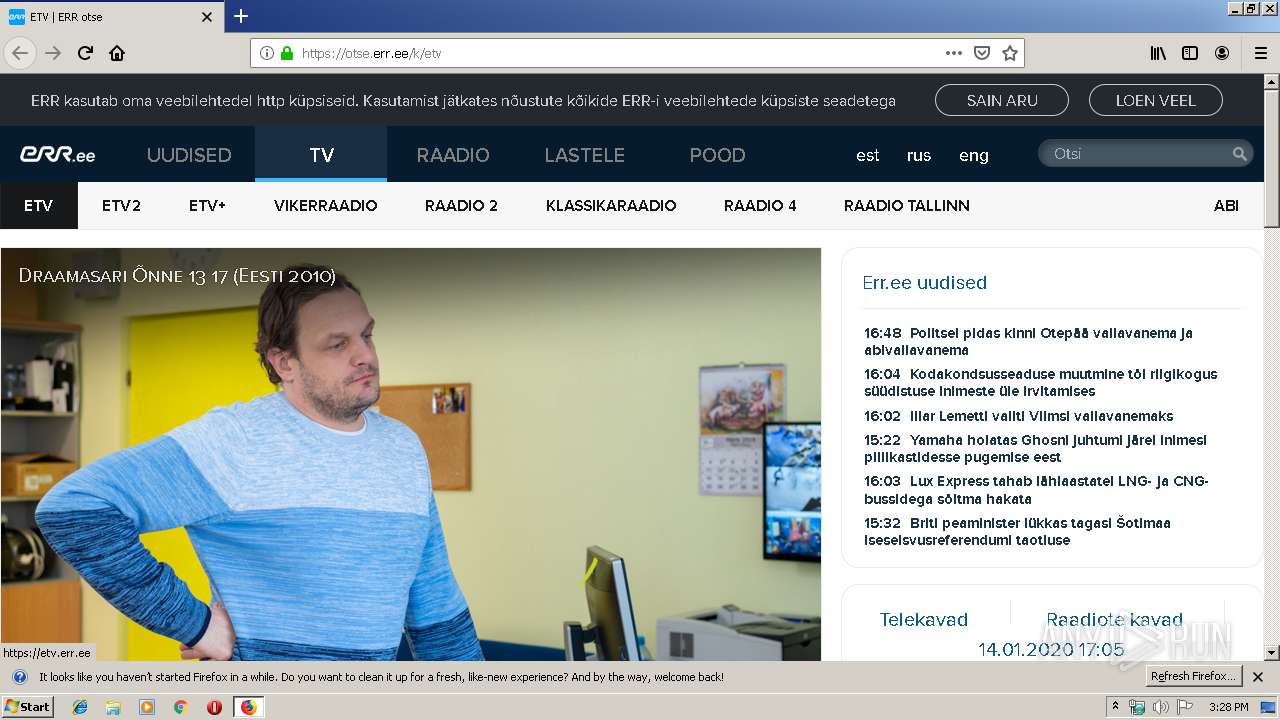Click the volume tray icon
The height and width of the screenshot is (720, 1280).
(x=1160, y=707)
